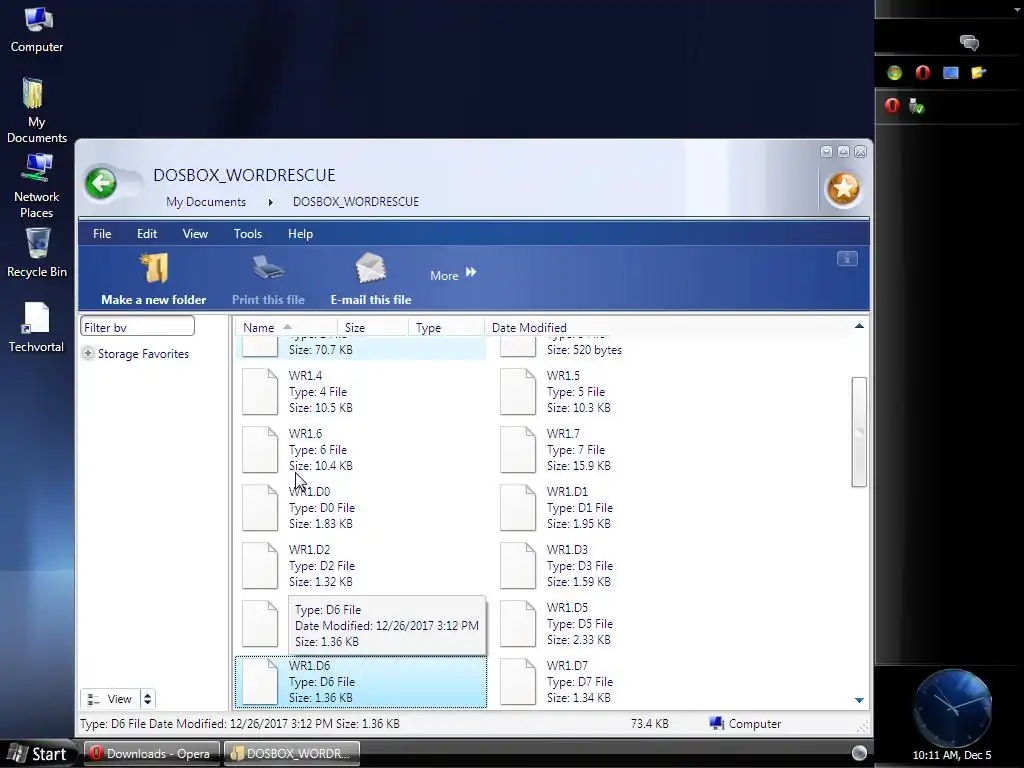The image size is (1024, 768).
Task: Select the WR1.D5 file icon
Action: click(x=518, y=624)
